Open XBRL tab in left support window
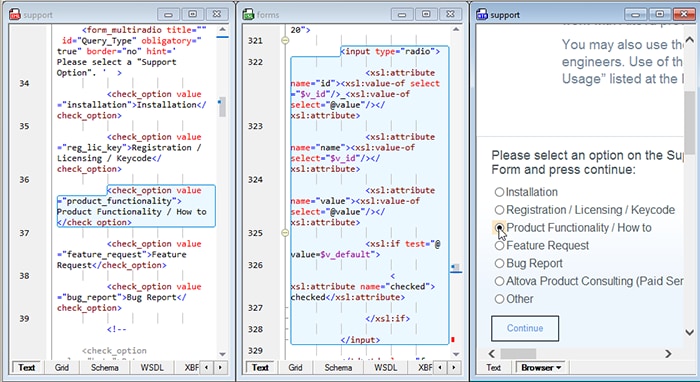Viewport: 700px width, 382px height. click(191, 368)
